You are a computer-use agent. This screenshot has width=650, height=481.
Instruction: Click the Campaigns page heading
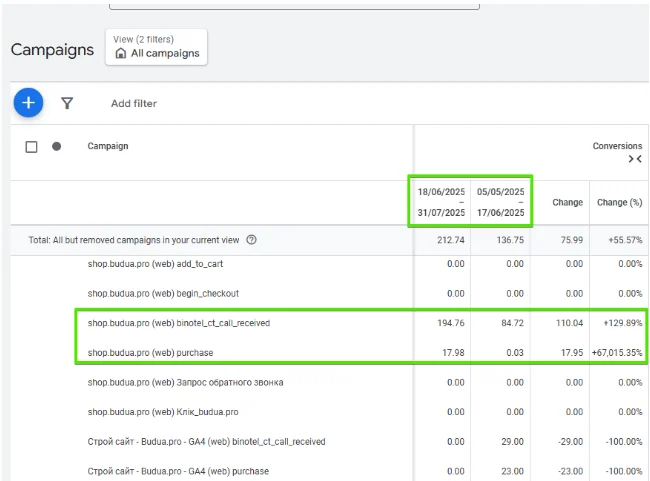click(52, 50)
